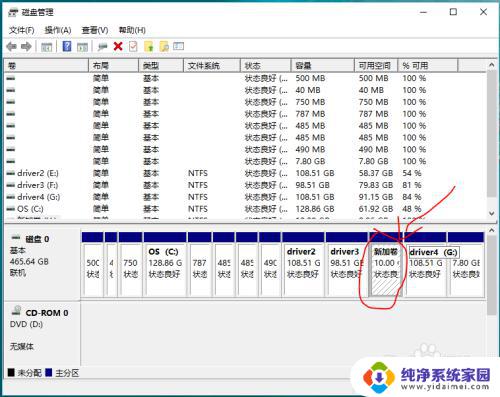
Task: Click the 58.37 GB free space cell
Action: pyautogui.click(x=376, y=173)
